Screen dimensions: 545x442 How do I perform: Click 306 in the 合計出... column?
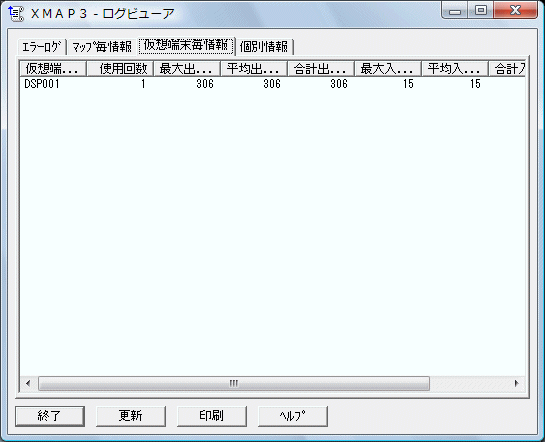(x=339, y=84)
